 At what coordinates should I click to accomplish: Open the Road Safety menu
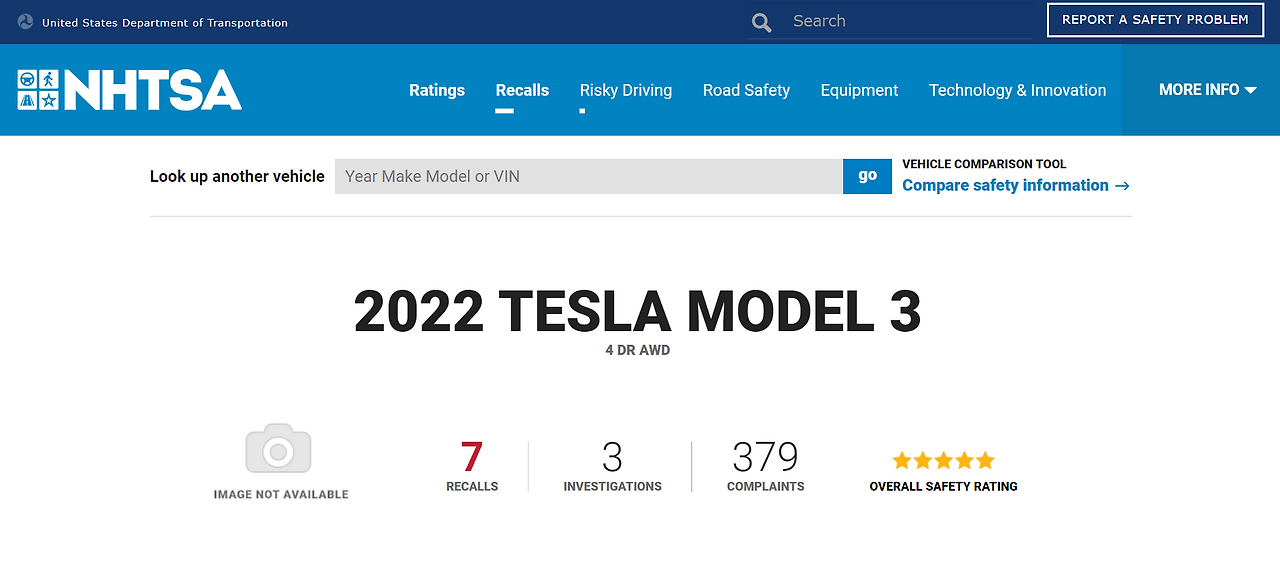[746, 90]
